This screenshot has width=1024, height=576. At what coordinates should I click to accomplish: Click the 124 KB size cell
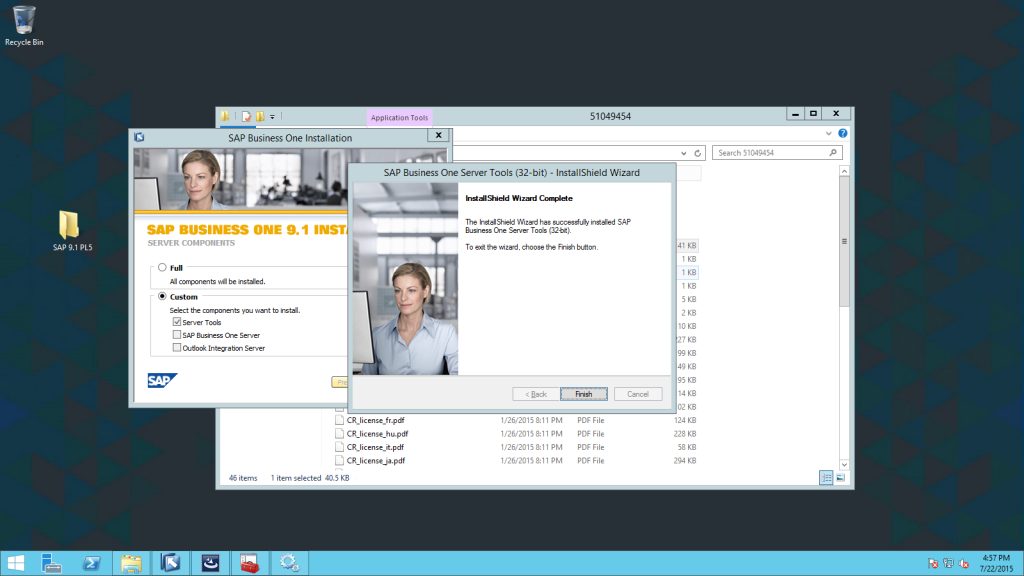(x=685, y=421)
